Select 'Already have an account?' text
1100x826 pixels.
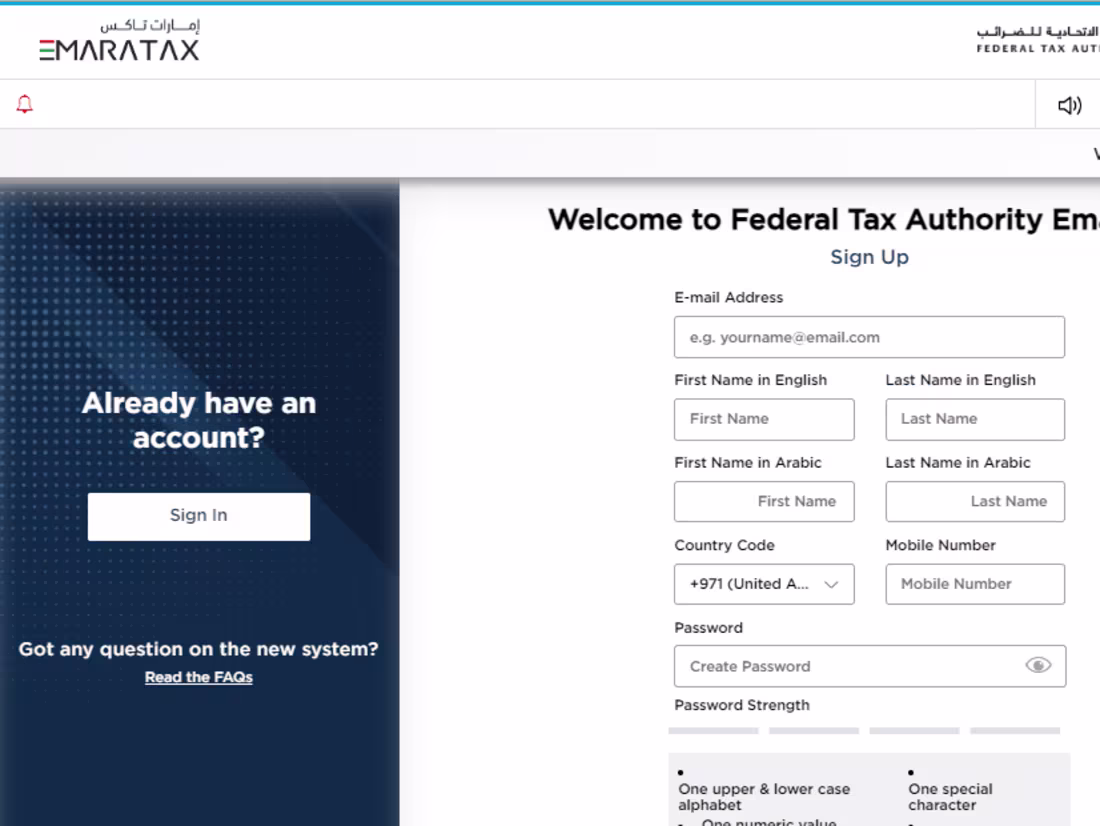click(x=199, y=420)
